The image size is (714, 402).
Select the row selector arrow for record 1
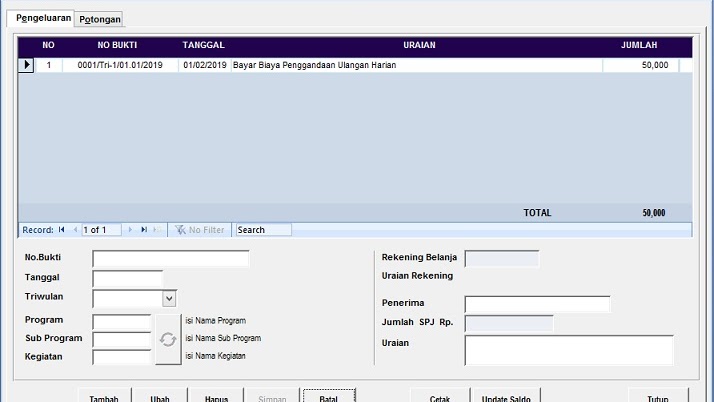click(x=26, y=65)
